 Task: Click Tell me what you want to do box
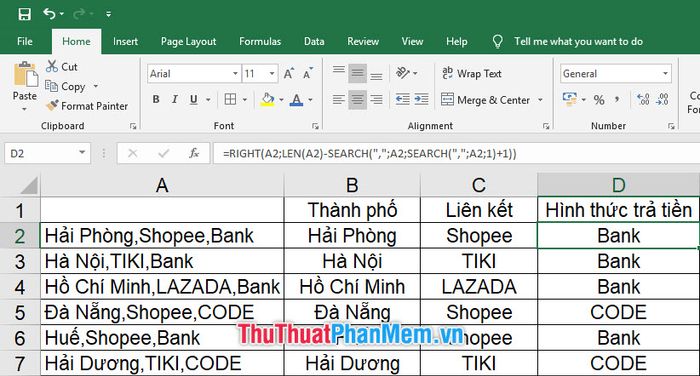pos(578,42)
